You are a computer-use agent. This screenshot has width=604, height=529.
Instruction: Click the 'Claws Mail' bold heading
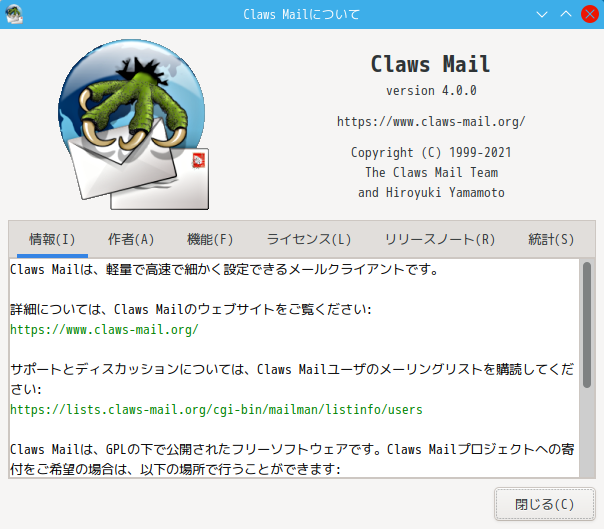[430, 64]
